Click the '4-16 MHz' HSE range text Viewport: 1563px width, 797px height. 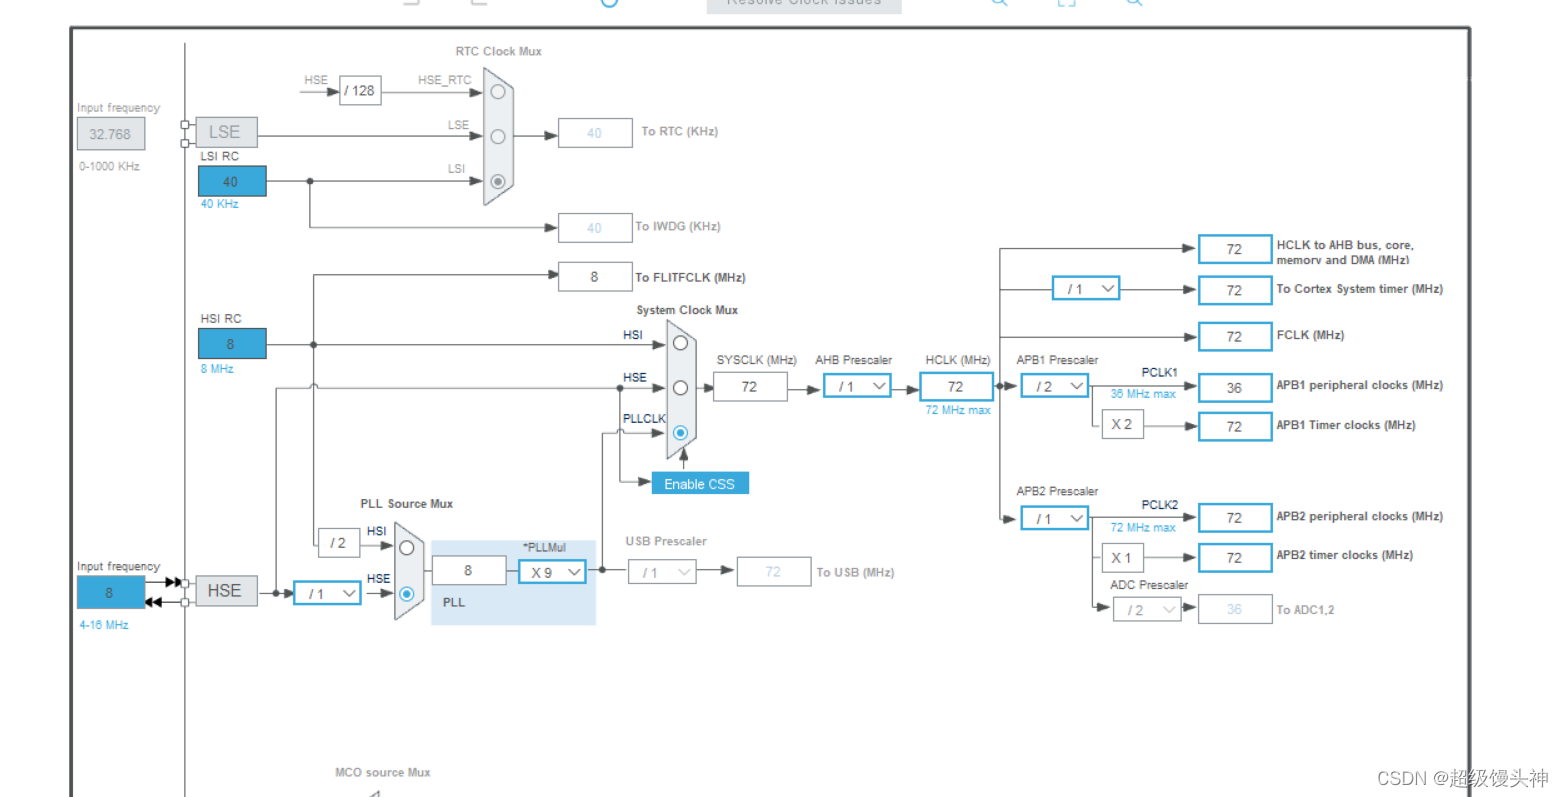click(x=104, y=625)
